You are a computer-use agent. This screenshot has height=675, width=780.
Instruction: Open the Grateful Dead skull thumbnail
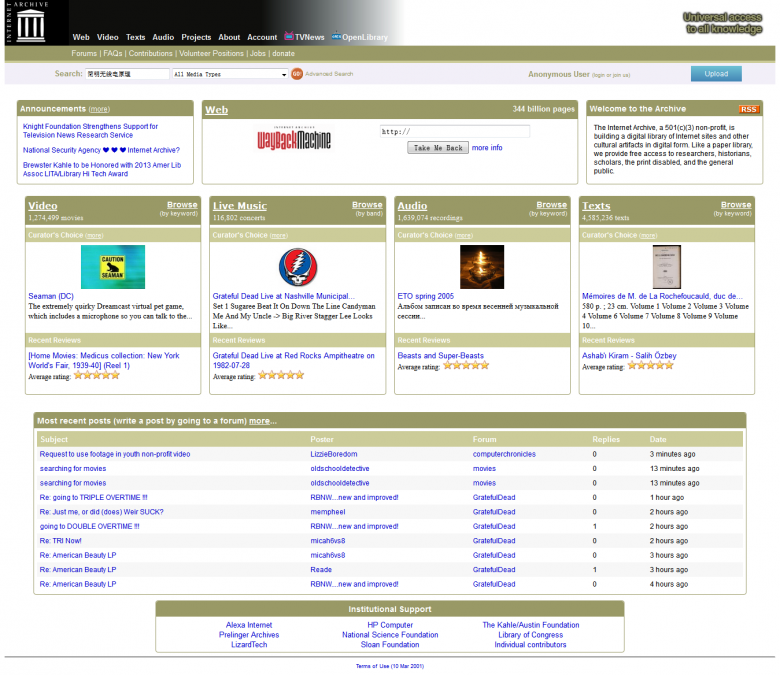click(297, 267)
